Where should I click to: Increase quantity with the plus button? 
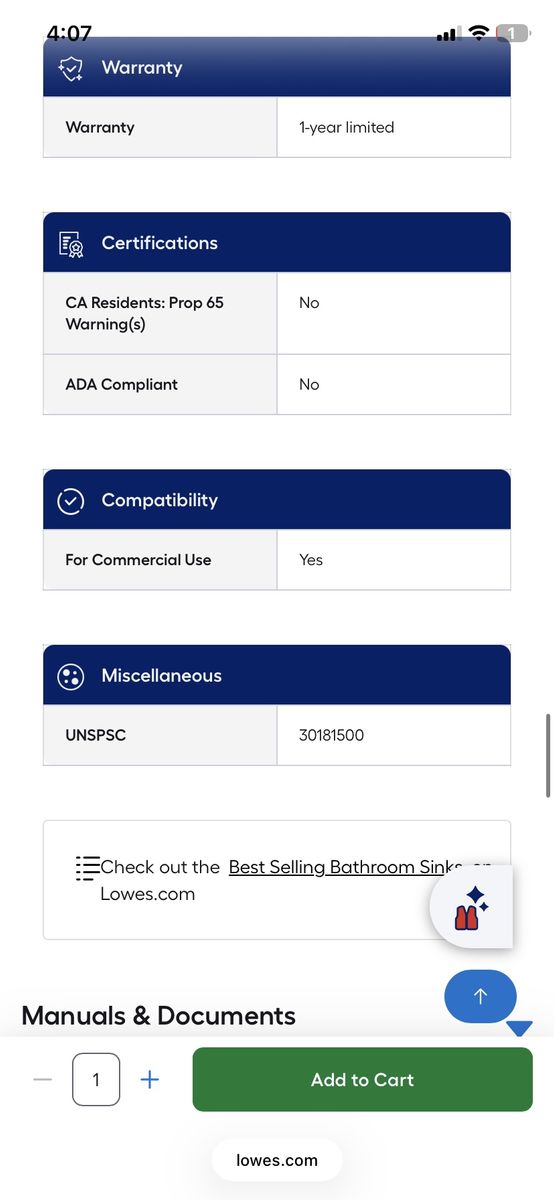tap(149, 1080)
